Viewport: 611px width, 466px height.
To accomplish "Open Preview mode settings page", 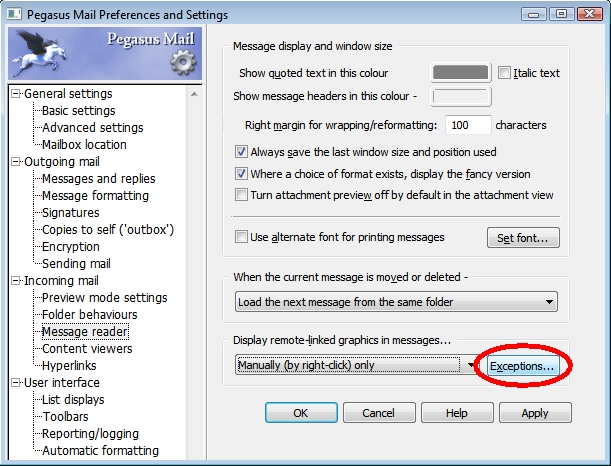I will [104, 298].
